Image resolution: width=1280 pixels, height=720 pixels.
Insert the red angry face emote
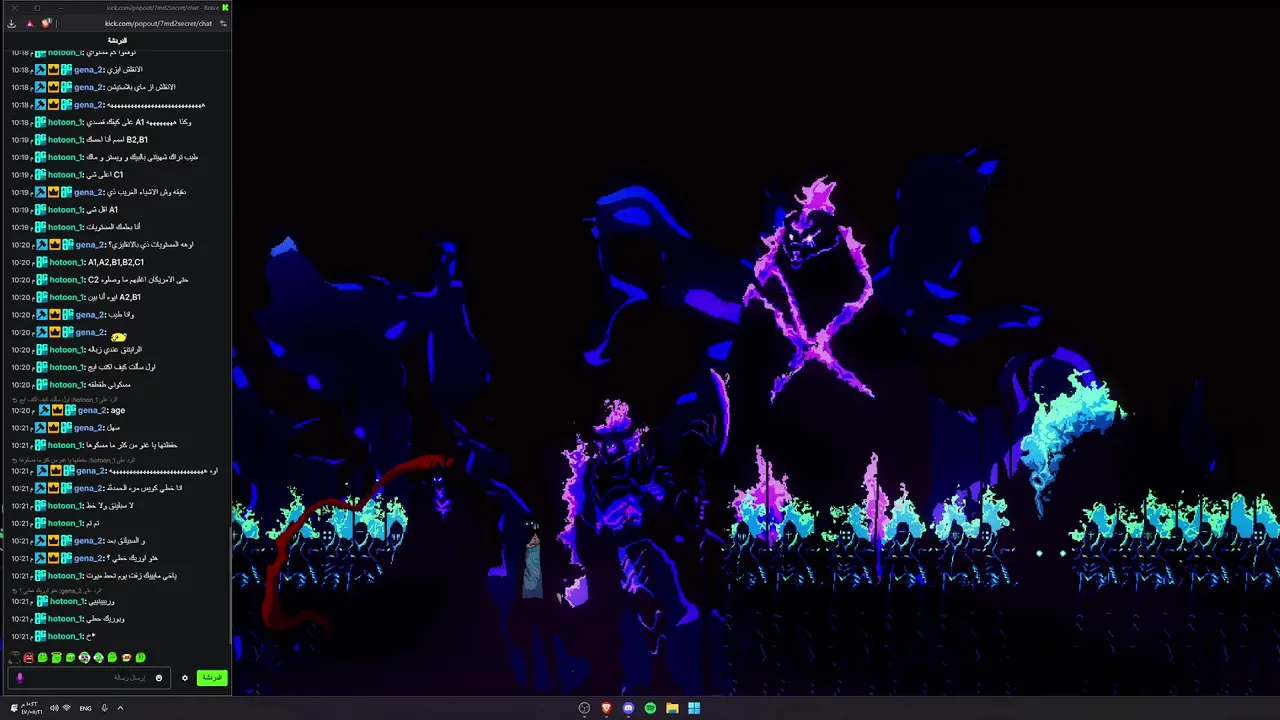tap(28, 657)
